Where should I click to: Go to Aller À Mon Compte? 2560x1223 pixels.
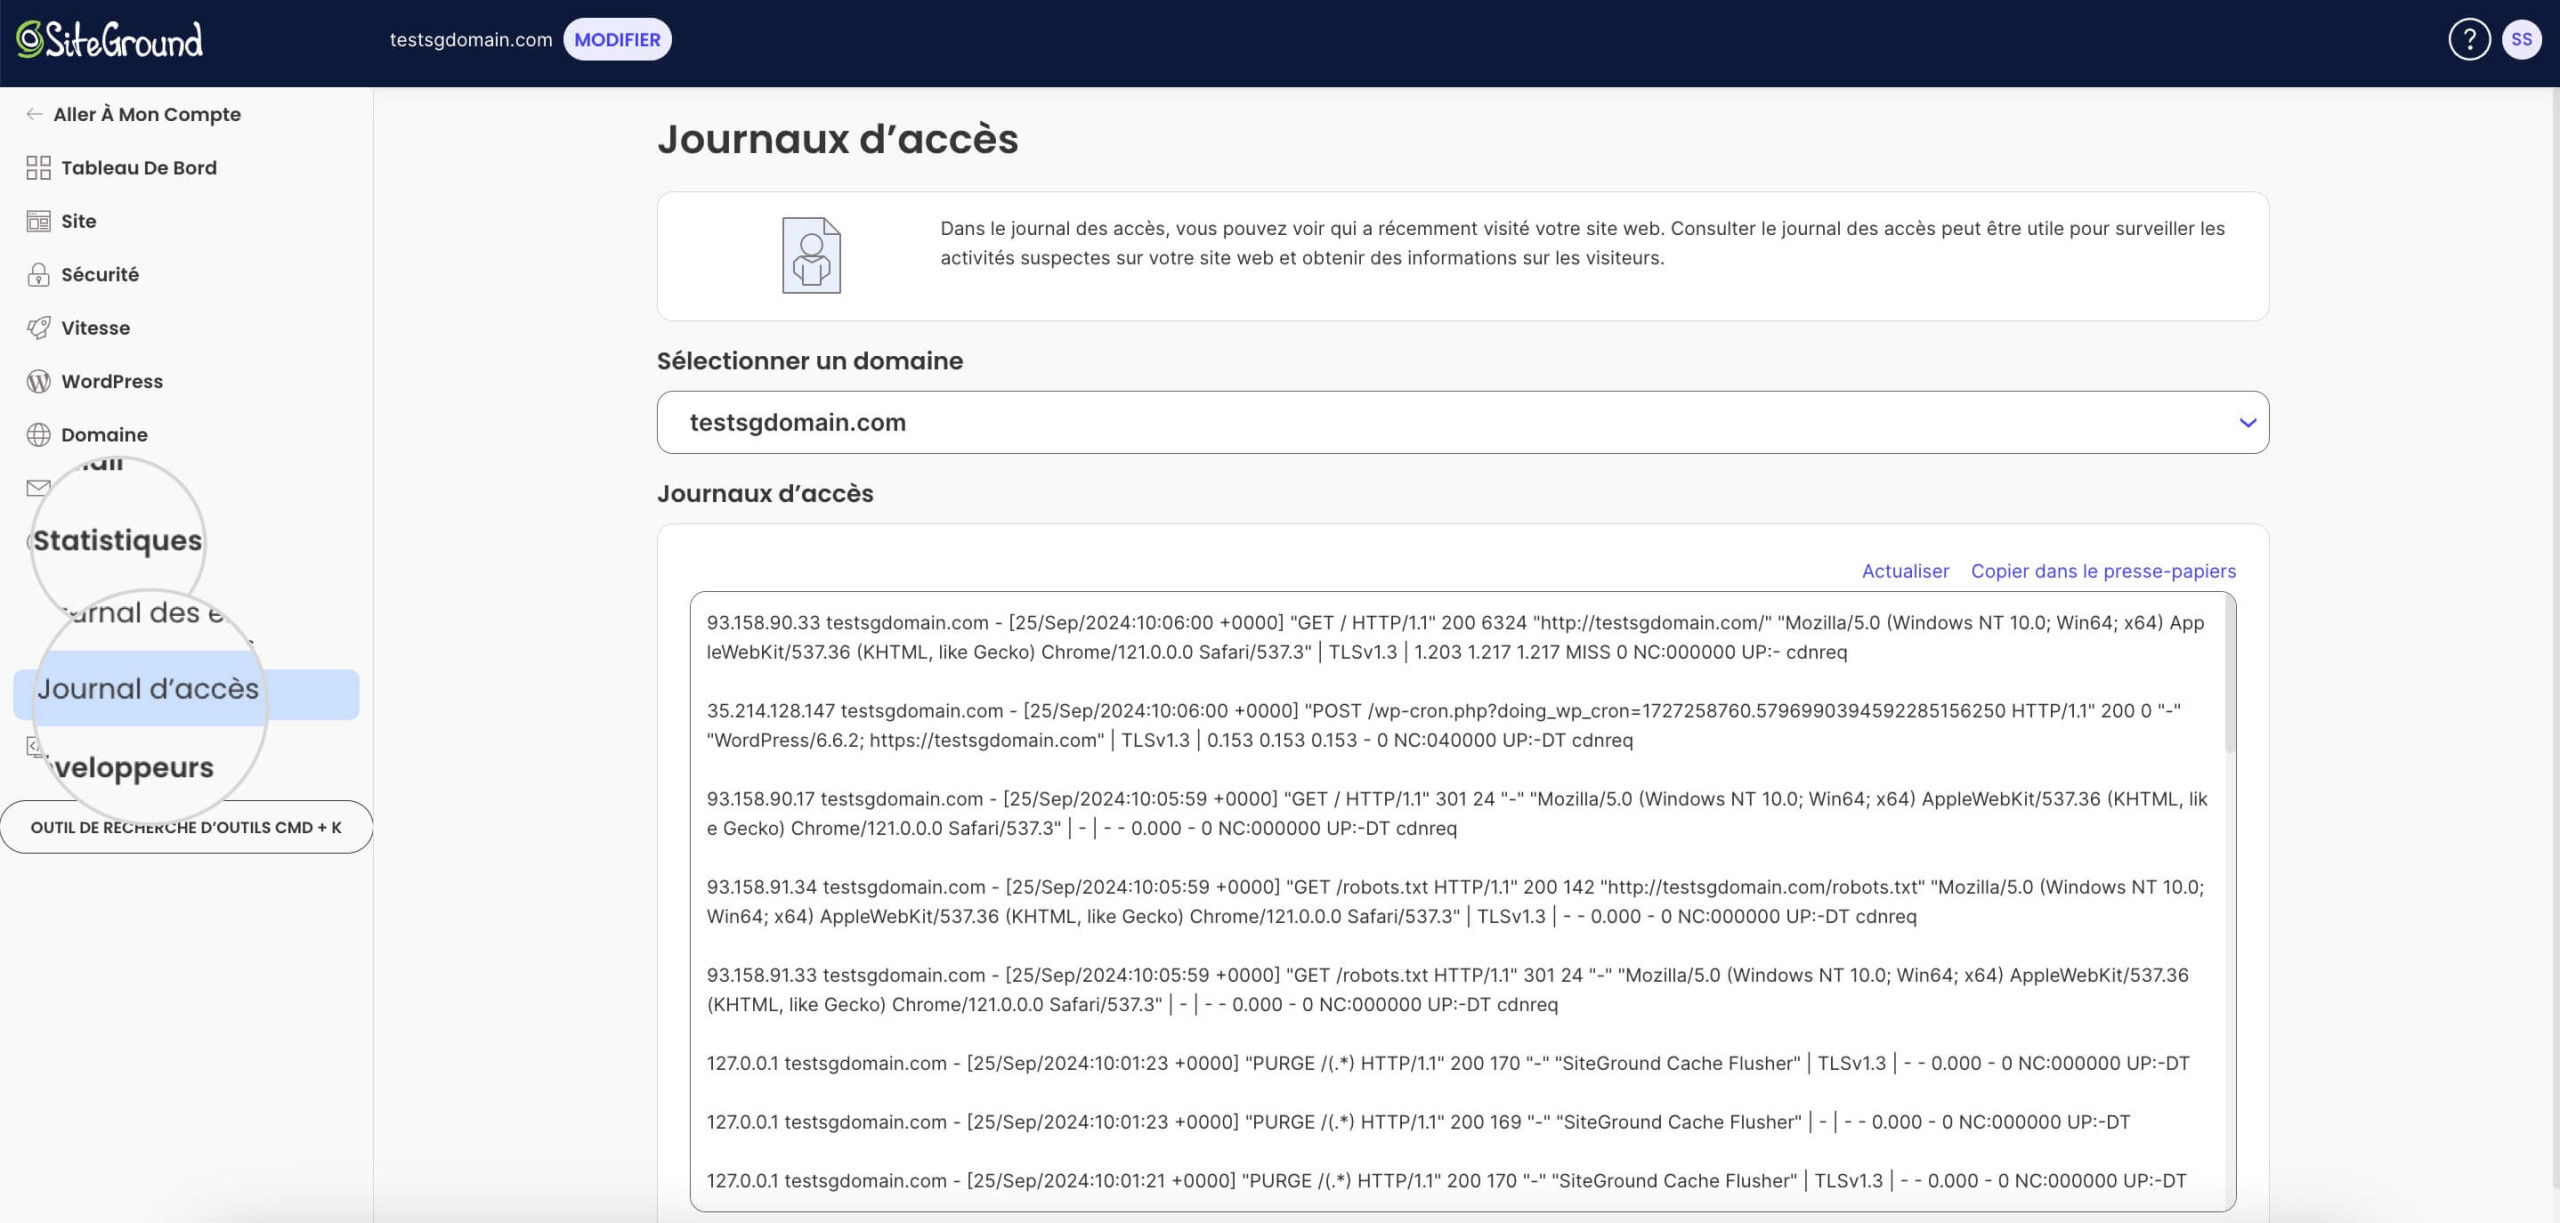tap(147, 114)
